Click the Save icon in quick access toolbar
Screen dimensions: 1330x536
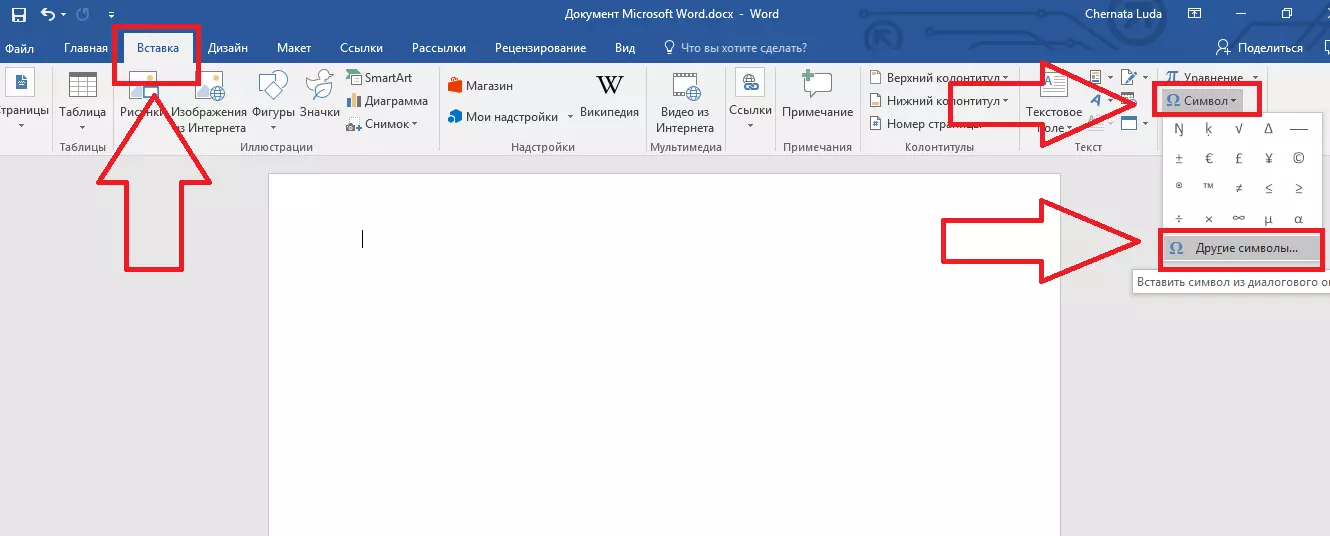pos(18,15)
